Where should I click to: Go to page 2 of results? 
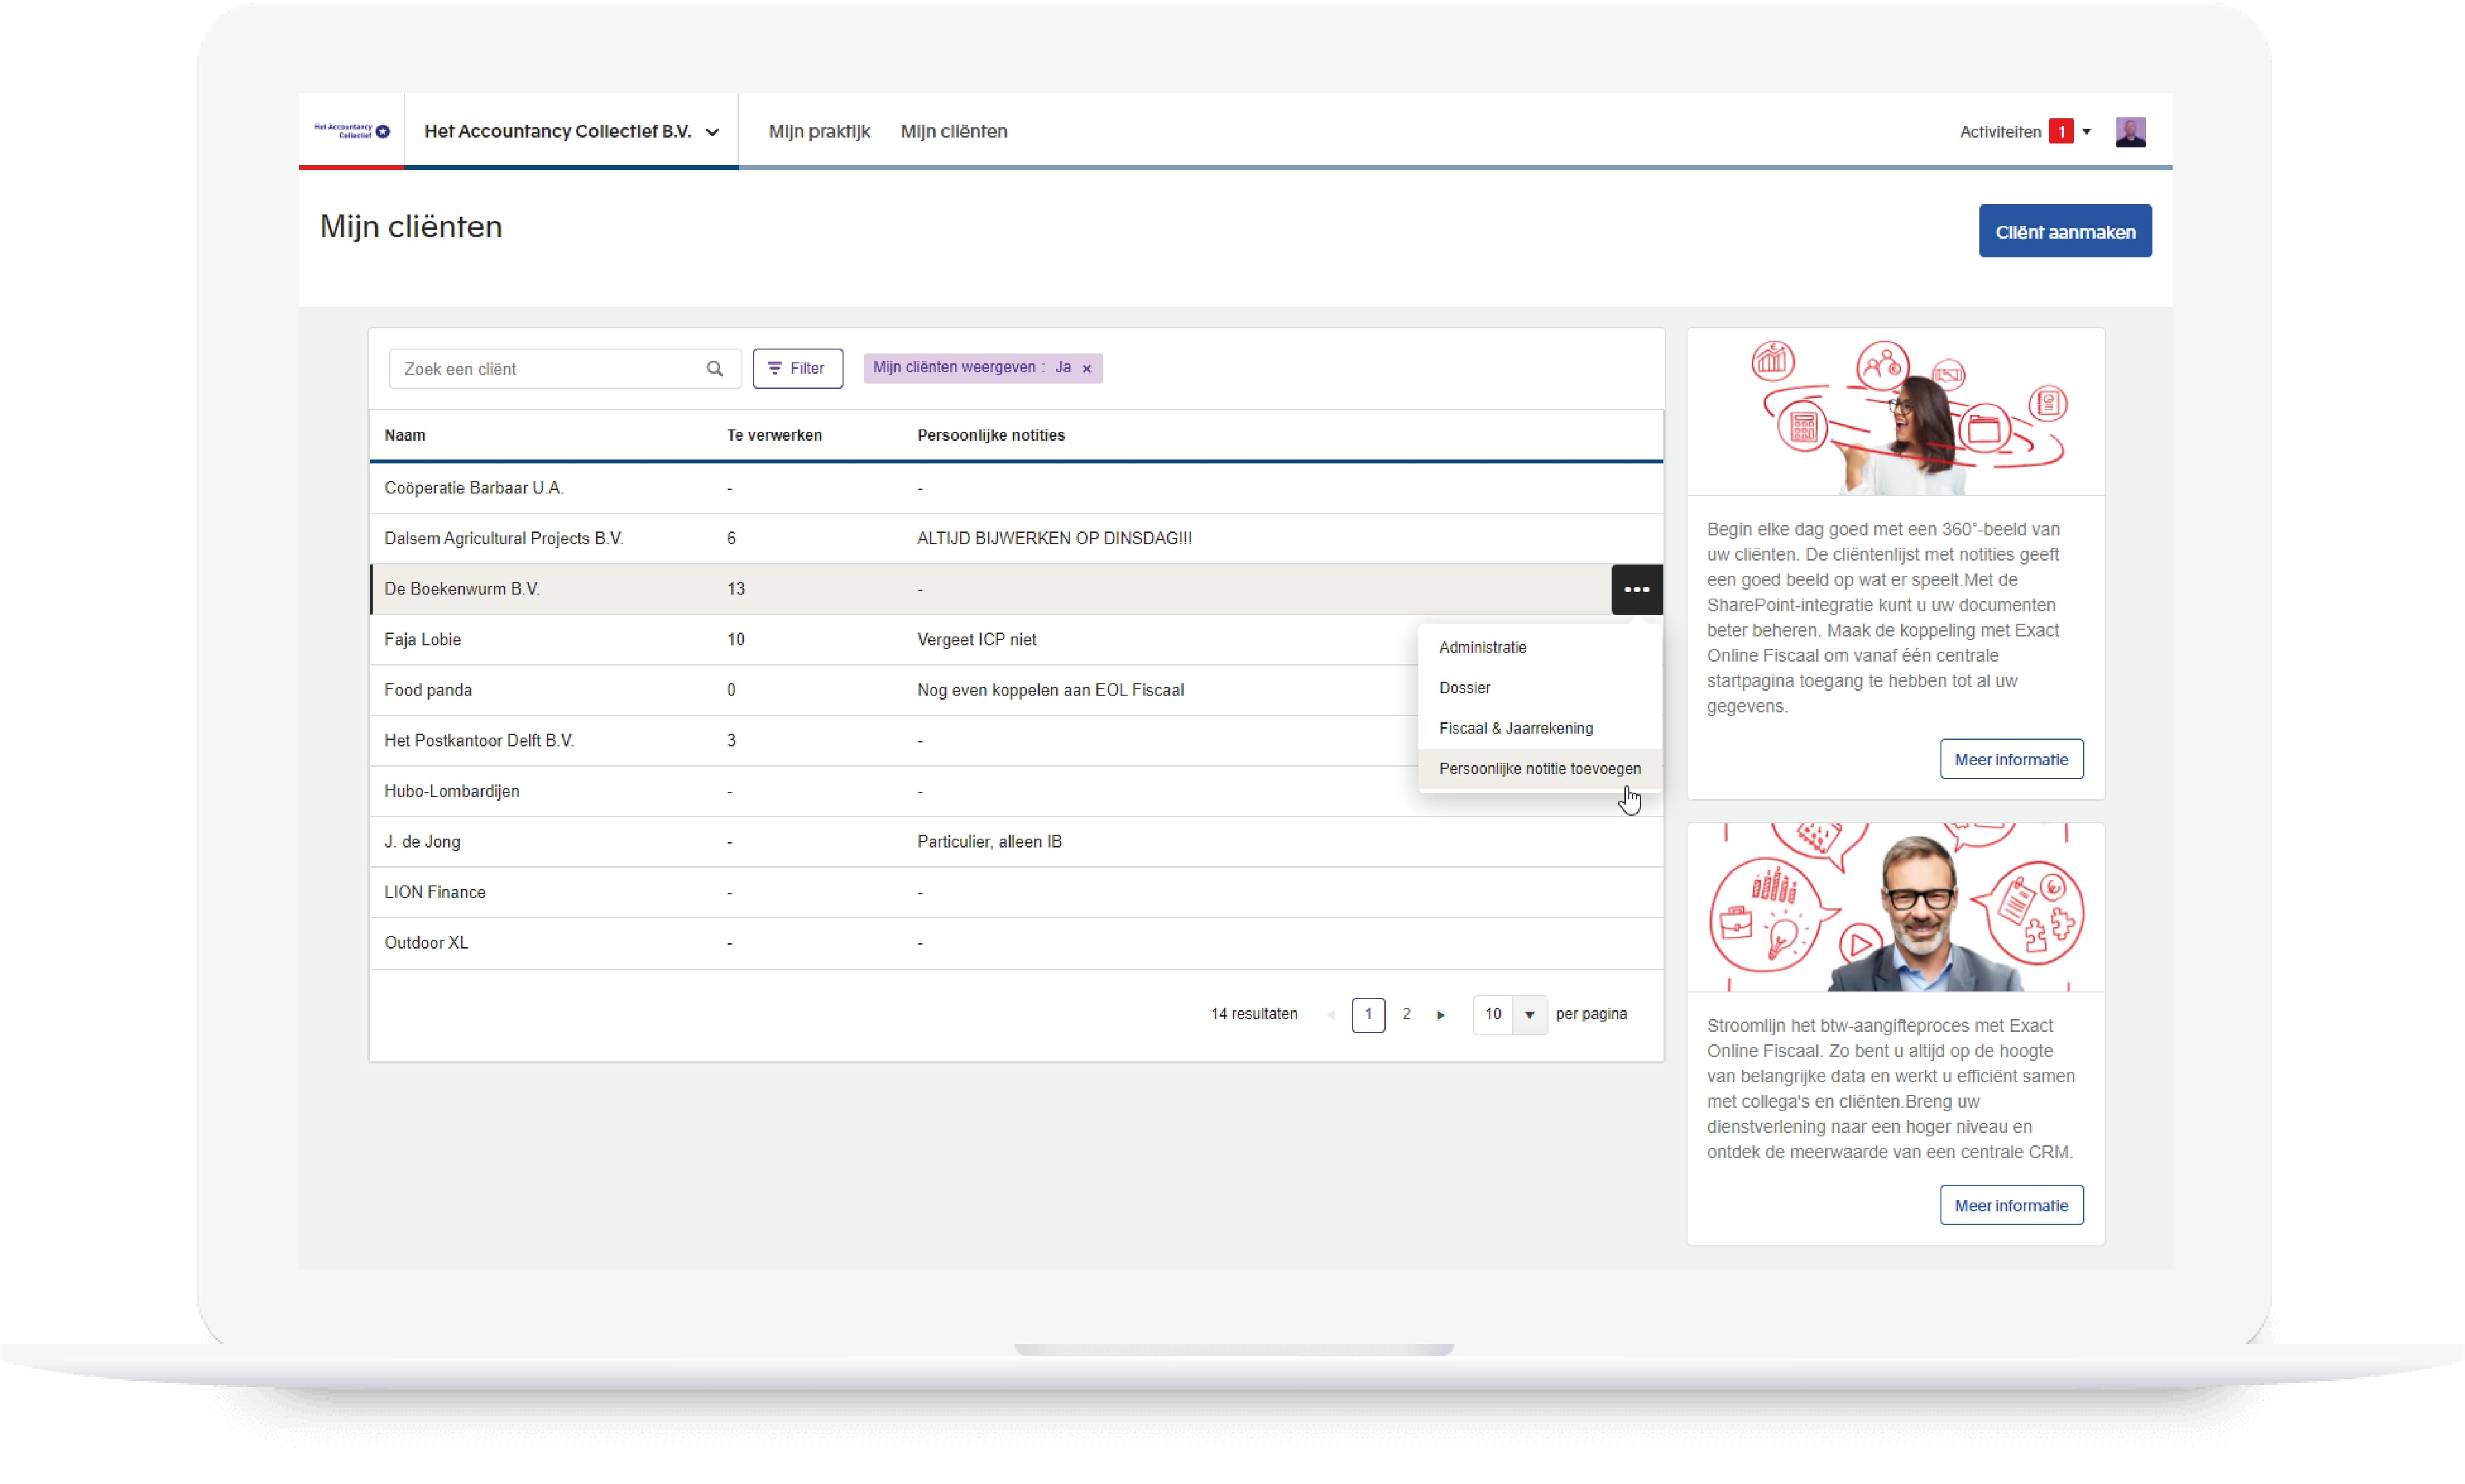pyautogui.click(x=1406, y=1014)
